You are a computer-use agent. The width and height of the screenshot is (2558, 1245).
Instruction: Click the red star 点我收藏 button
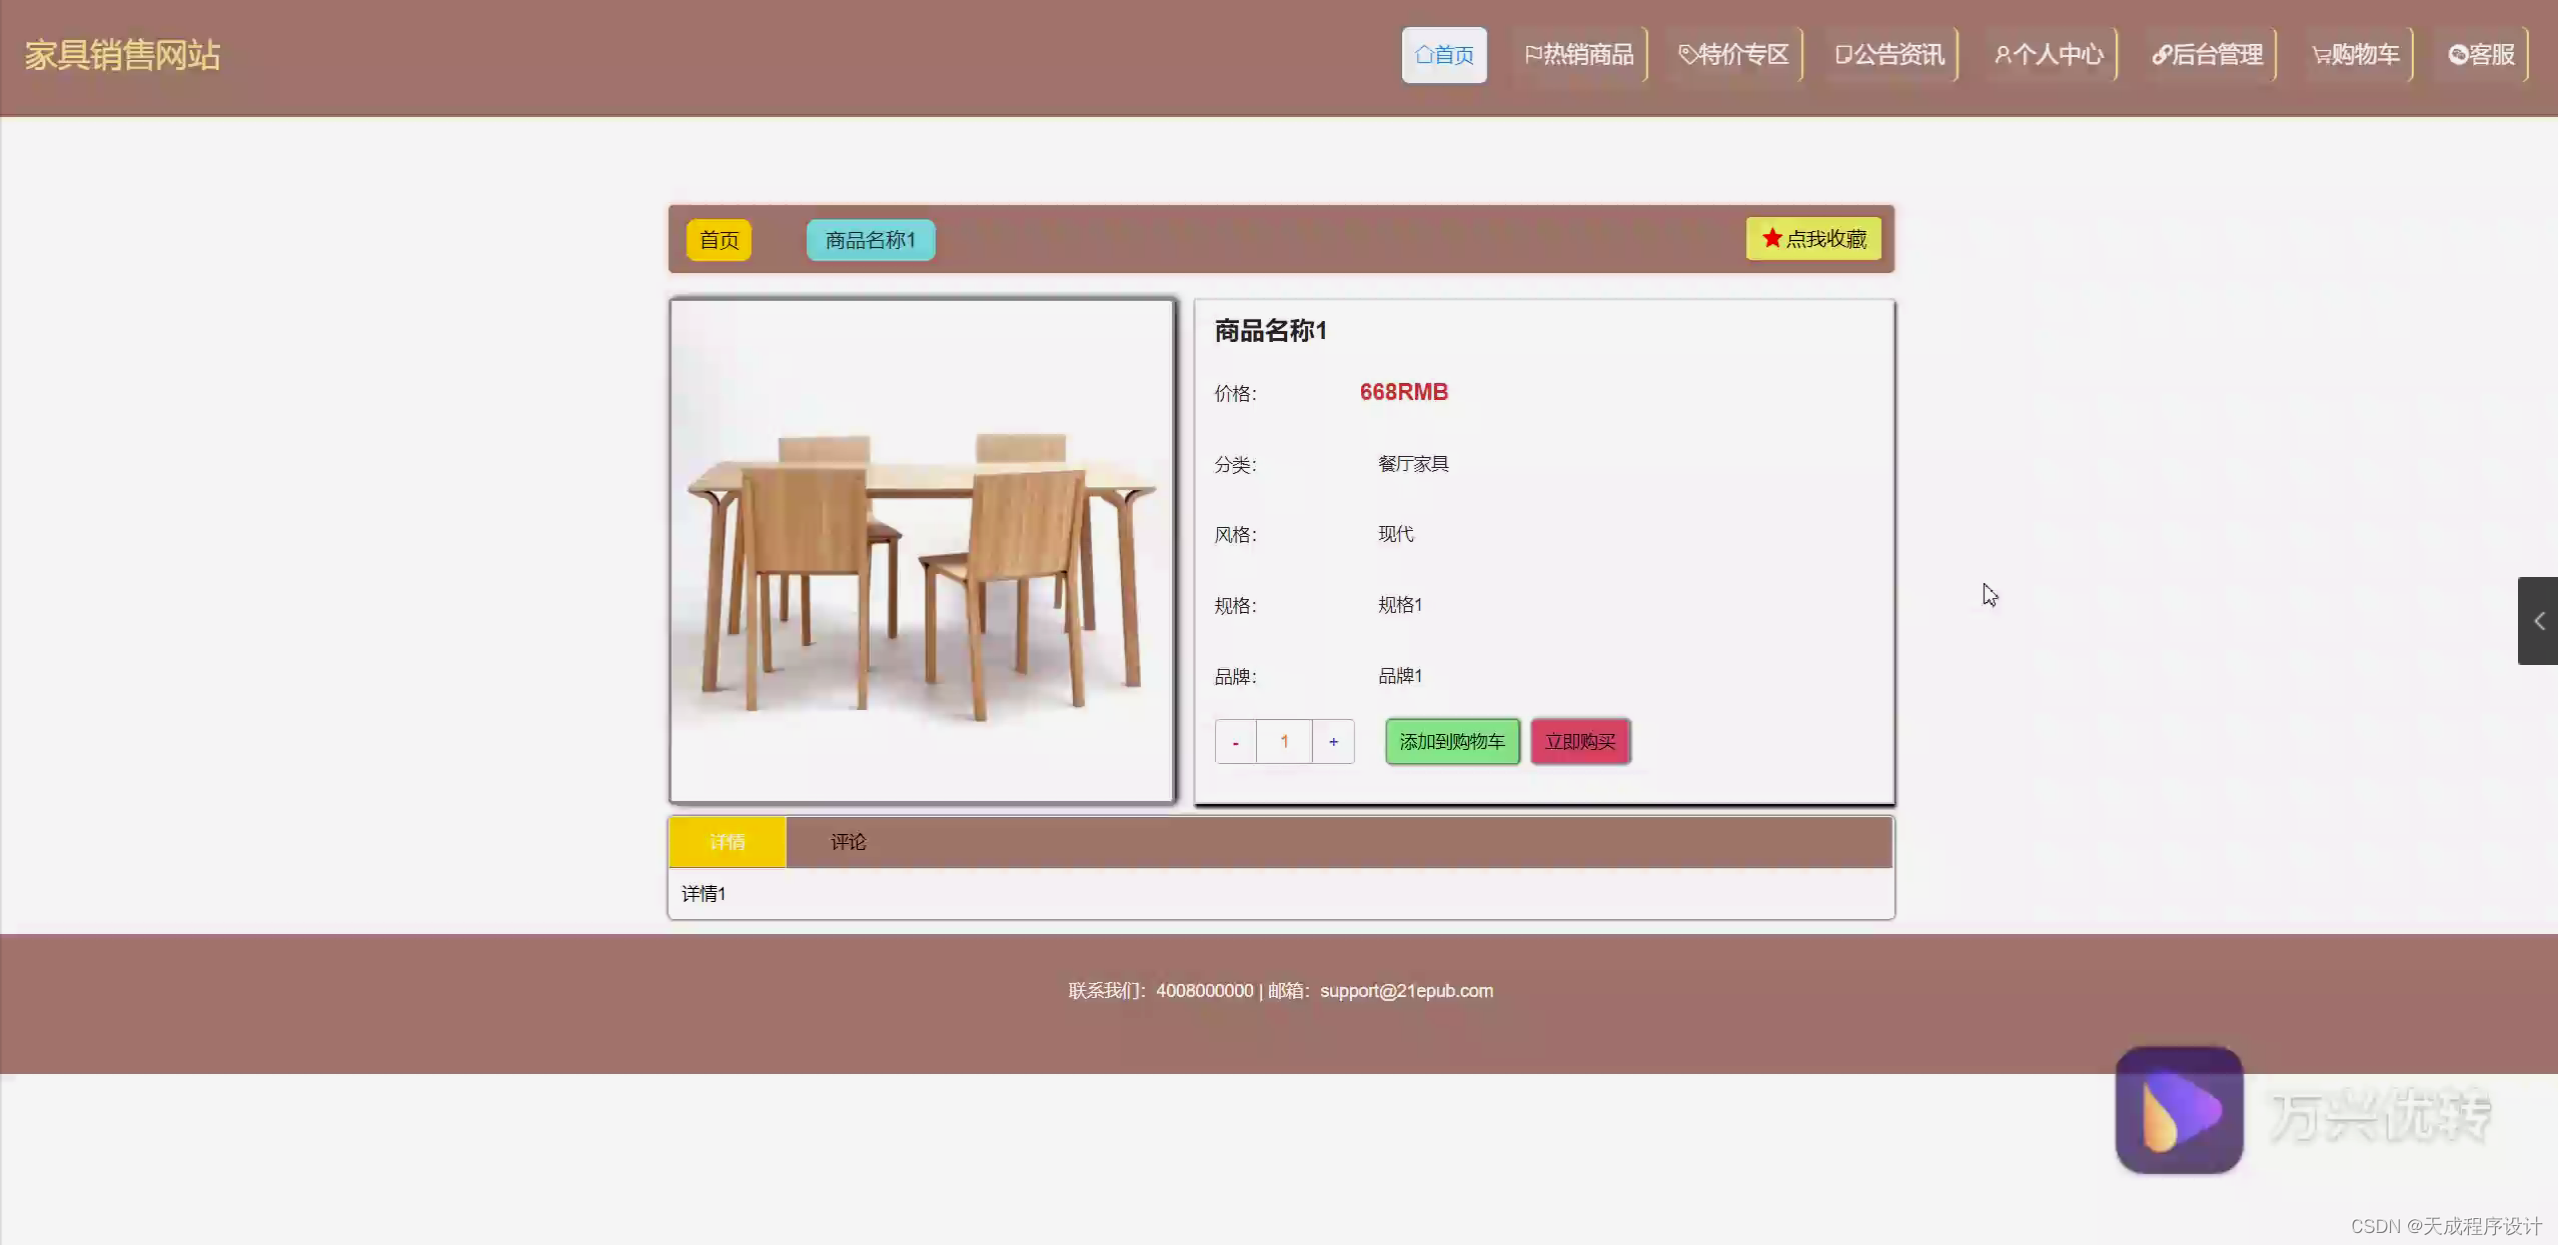point(1814,239)
